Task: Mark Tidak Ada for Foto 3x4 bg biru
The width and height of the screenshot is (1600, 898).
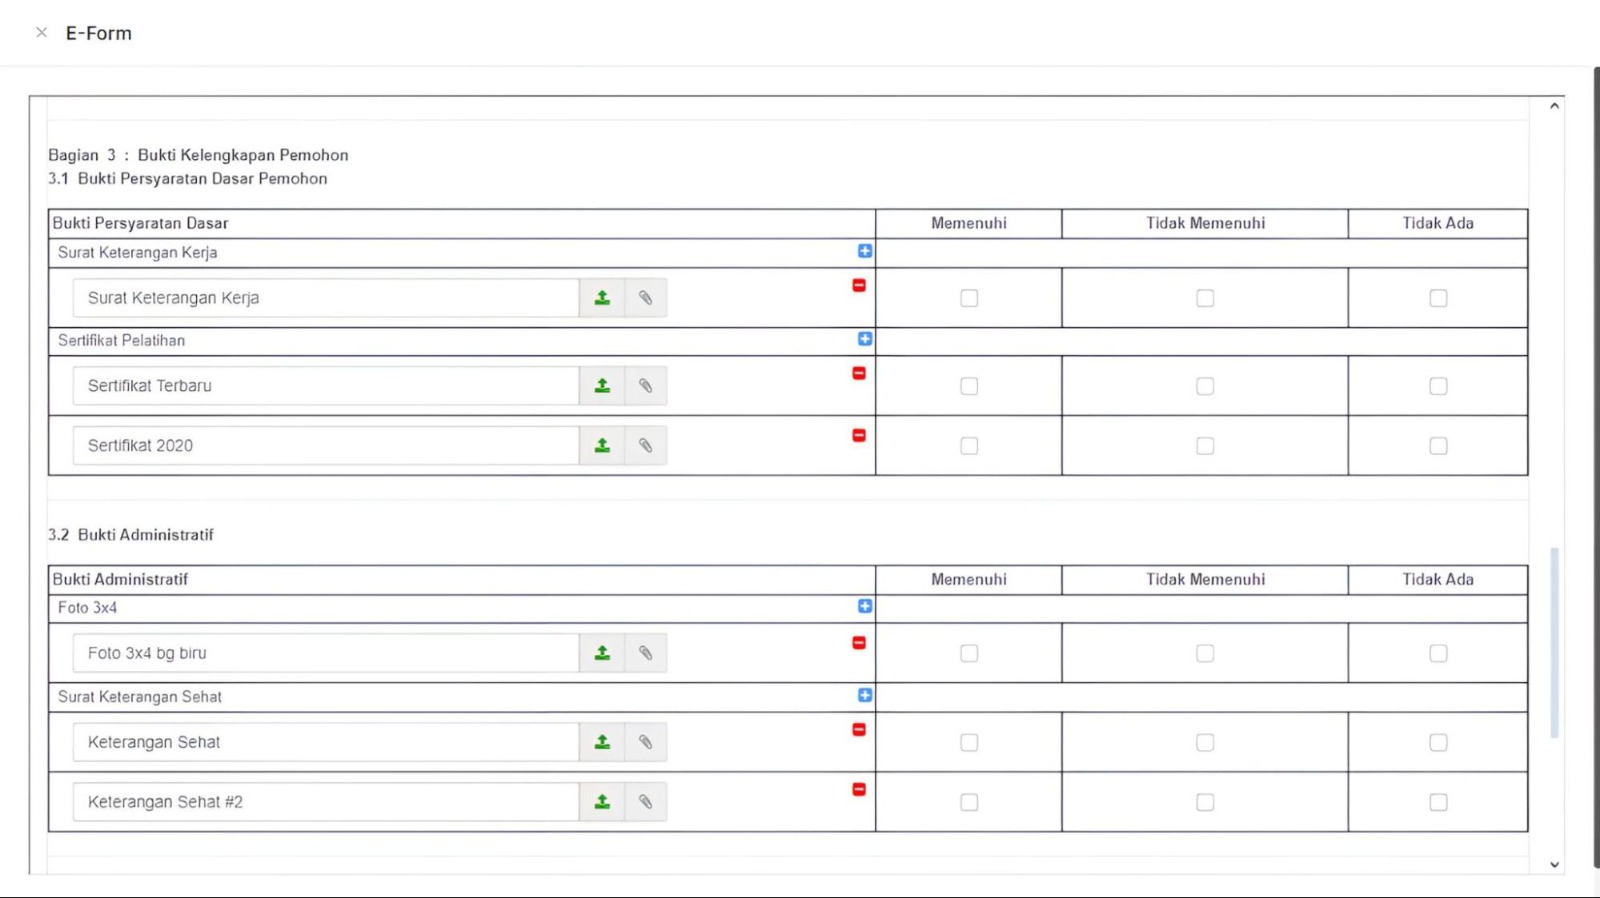Action: click(1438, 653)
